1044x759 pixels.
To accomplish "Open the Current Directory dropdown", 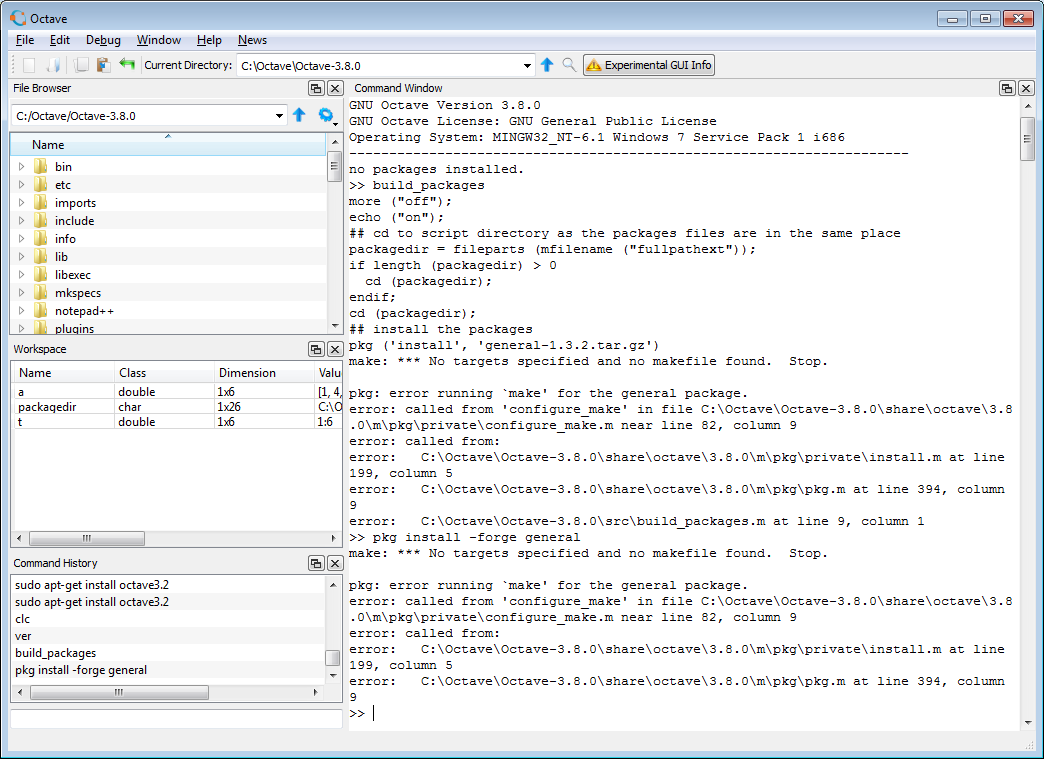I will click(528, 66).
